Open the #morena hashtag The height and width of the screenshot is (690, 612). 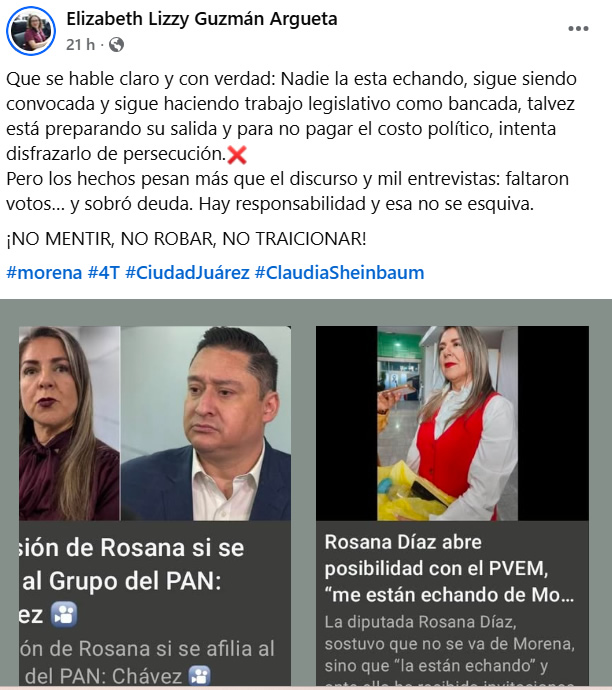click(x=44, y=273)
